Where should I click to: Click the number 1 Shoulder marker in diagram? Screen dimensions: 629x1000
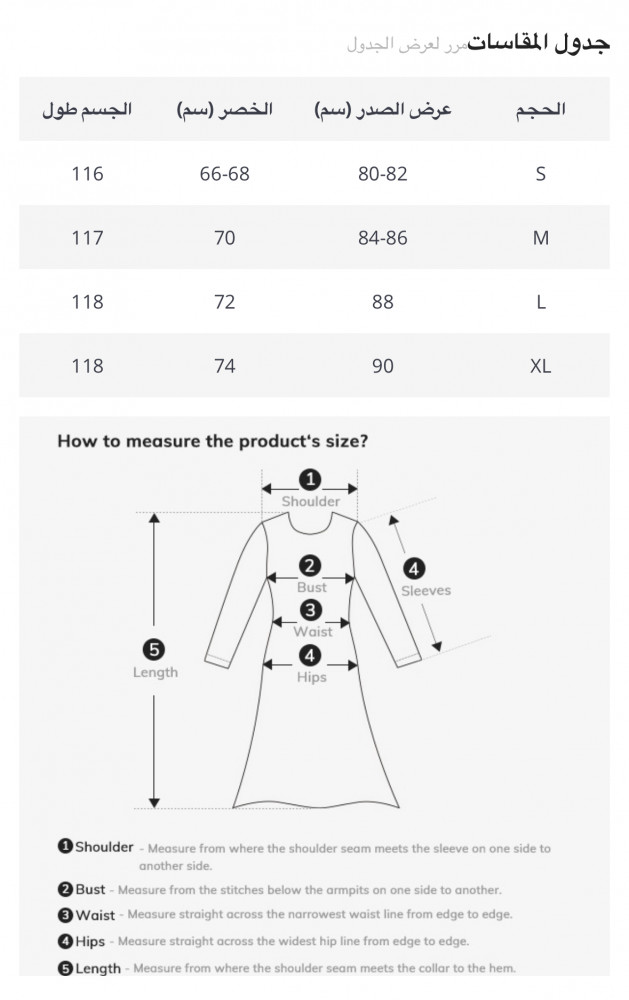[x=310, y=480]
